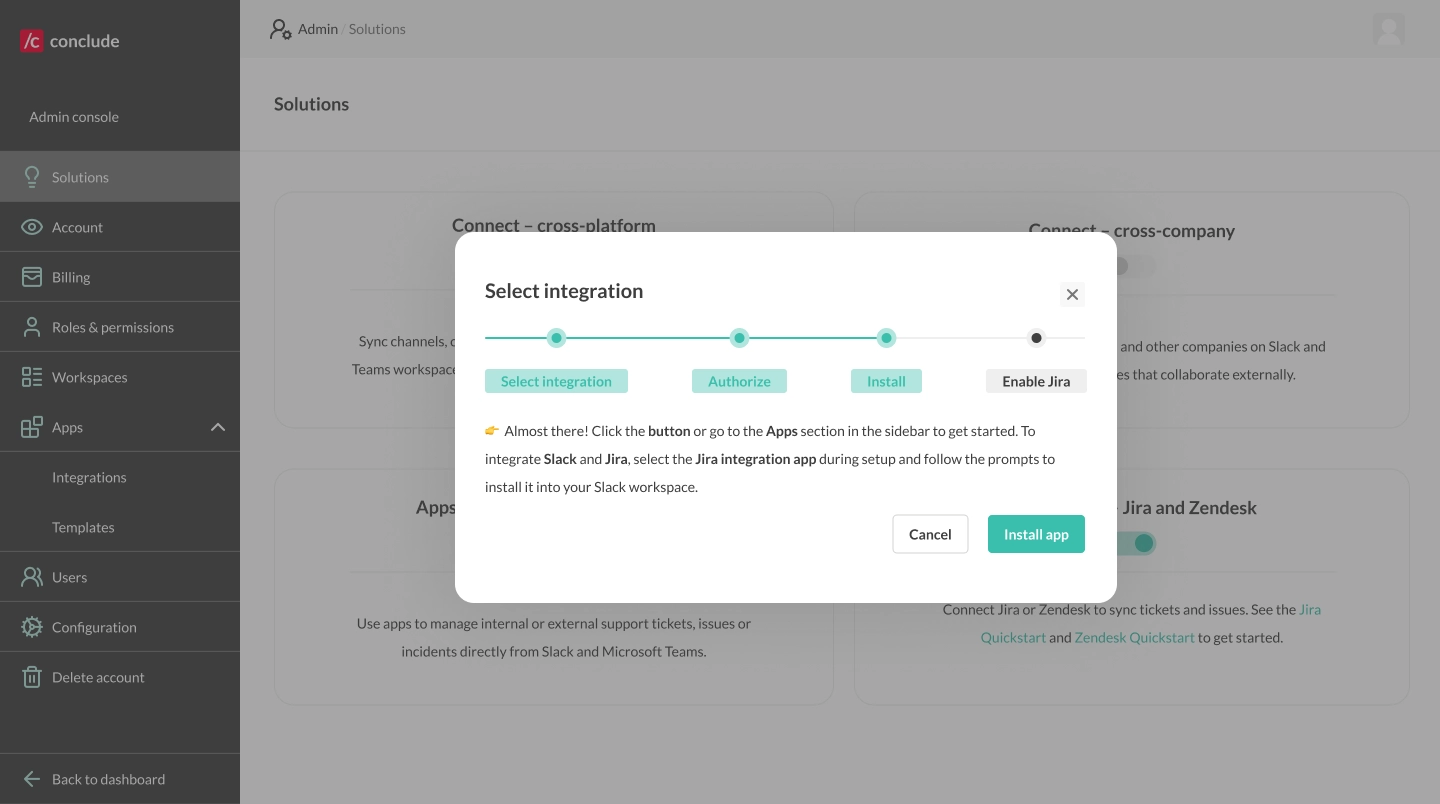Click the Delete account trash icon

tap(32, 677)
